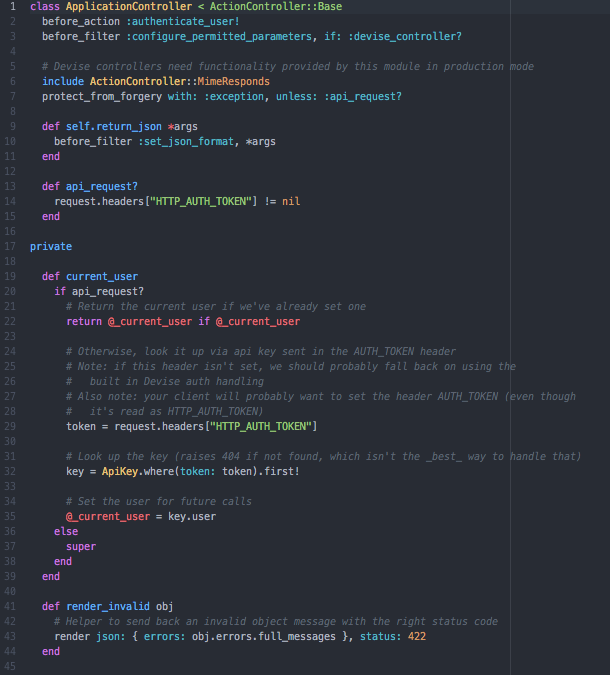
Task: Click the json: keyword on line 43
Action: pos(111,637)
